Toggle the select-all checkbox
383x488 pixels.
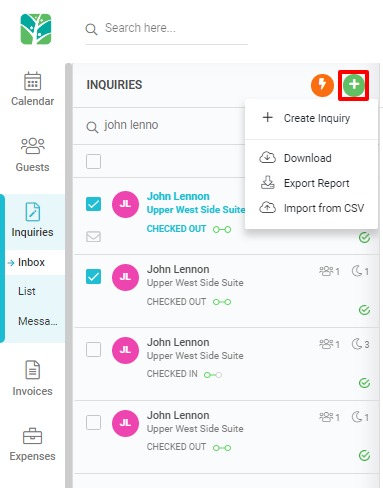coord(93,162)
